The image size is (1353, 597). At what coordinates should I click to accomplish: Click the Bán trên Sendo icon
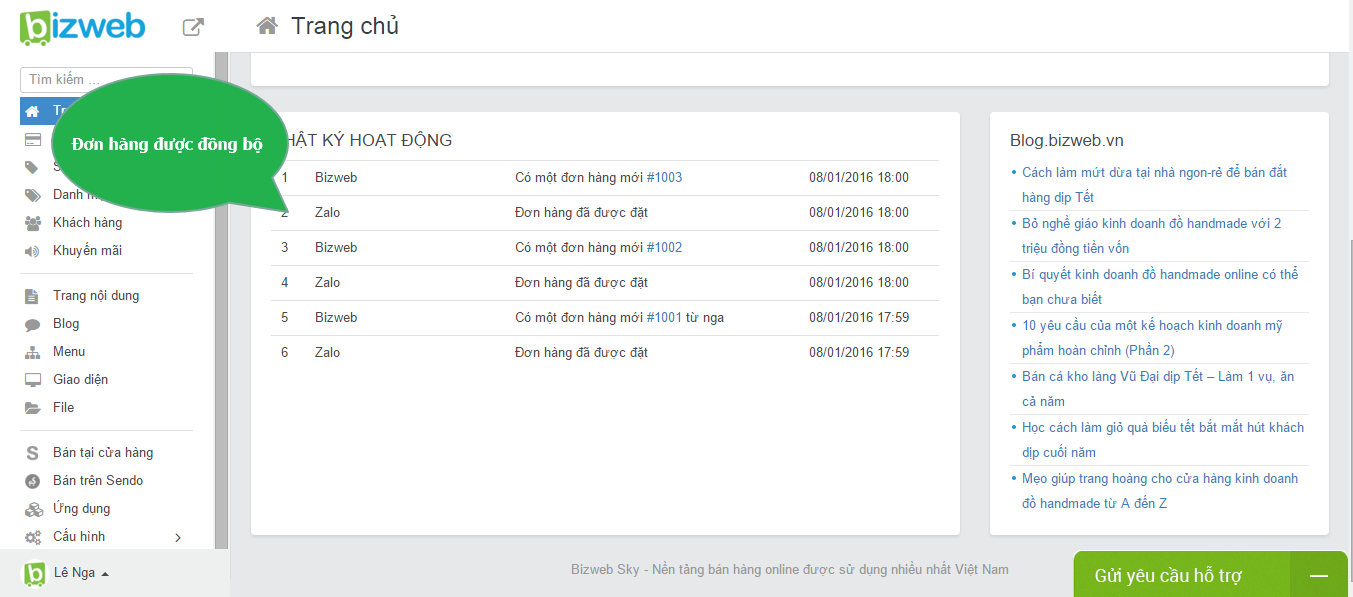point(33,481)
